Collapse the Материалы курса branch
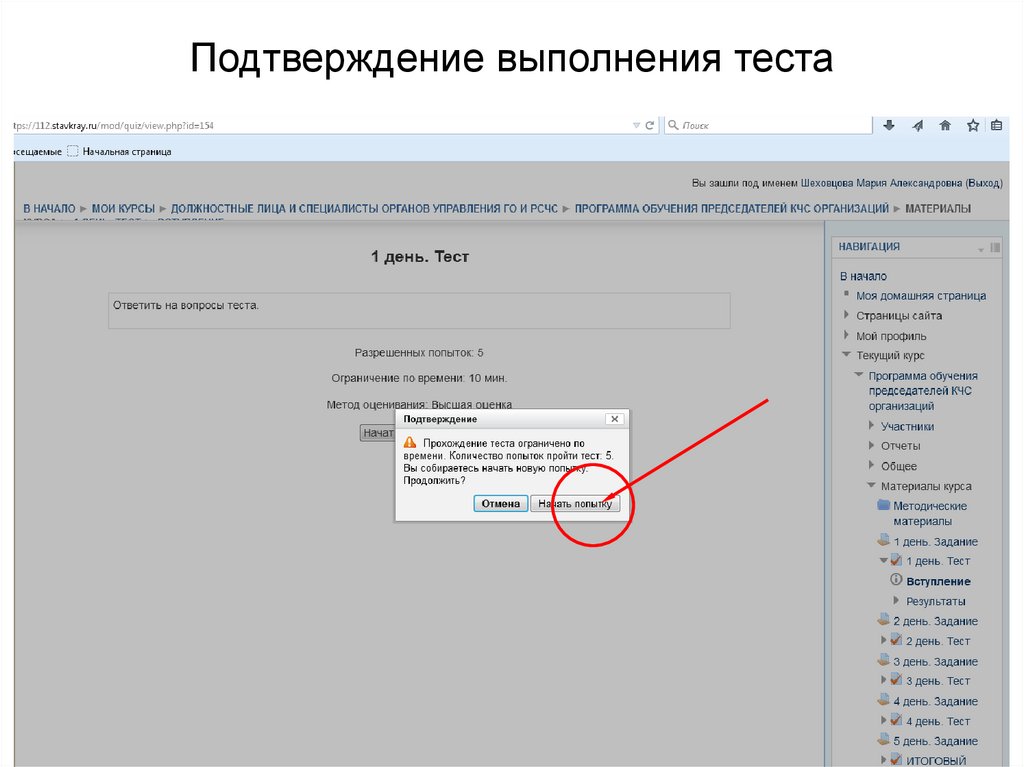Viewport: 1024px width, 767px height. 870,486
